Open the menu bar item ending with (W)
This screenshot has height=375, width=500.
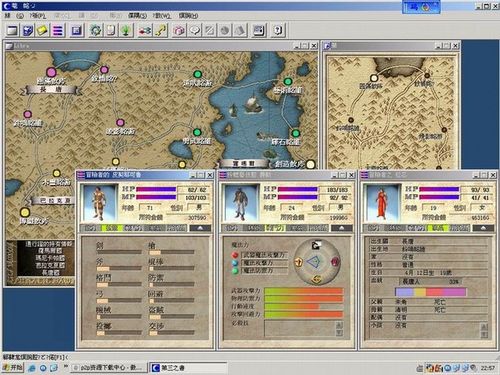161,16
